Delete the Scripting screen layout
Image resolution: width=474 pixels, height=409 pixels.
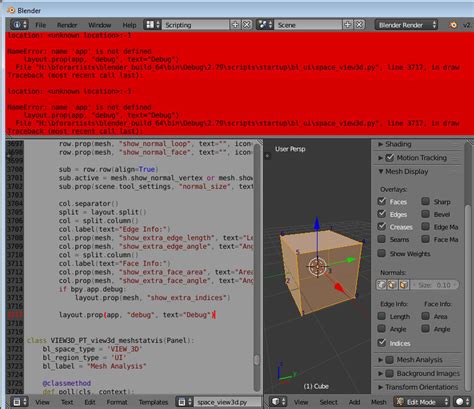coord(247,25)
